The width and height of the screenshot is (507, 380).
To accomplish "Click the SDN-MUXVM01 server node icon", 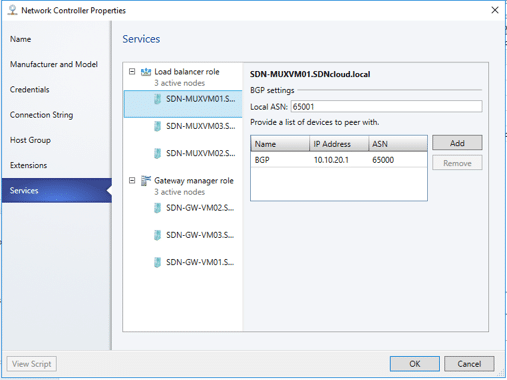I will pyautogui.click(x=157, y=99).
